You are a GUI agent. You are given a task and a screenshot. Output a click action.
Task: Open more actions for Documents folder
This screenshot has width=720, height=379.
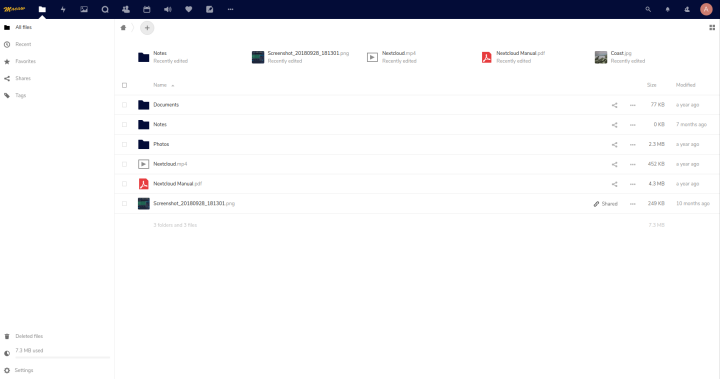[633, 105]
